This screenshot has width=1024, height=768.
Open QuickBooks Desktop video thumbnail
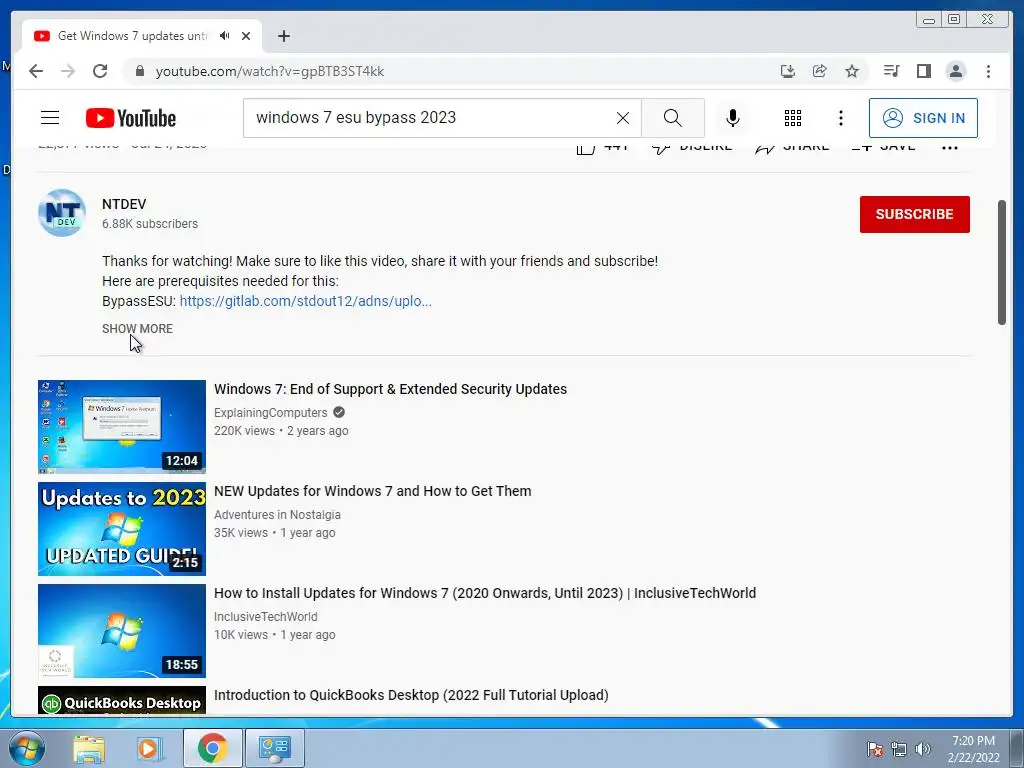point(121,700)
